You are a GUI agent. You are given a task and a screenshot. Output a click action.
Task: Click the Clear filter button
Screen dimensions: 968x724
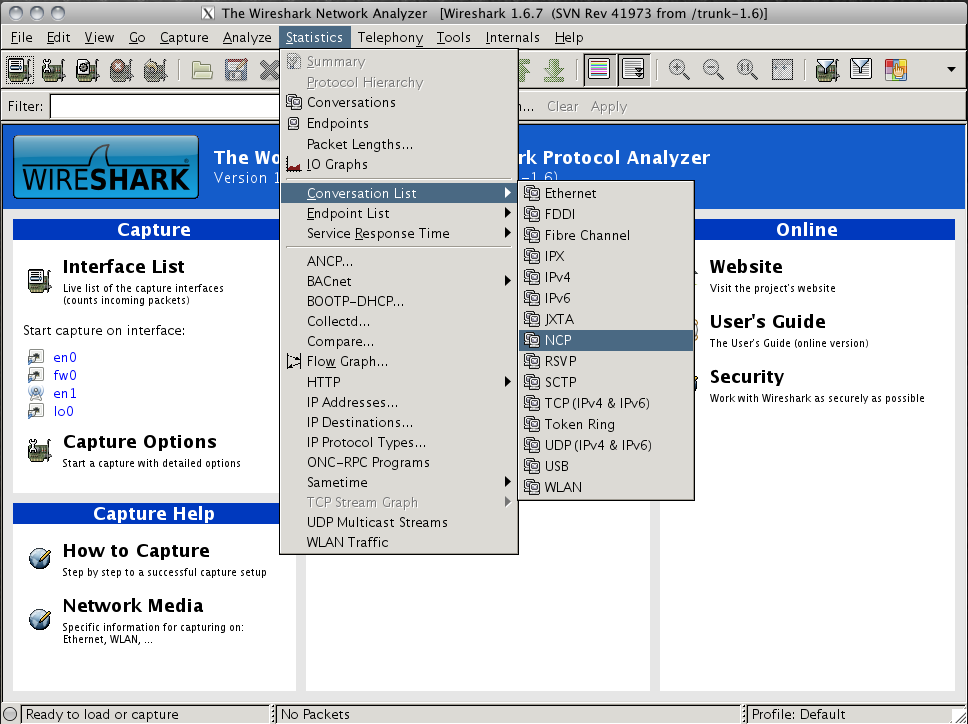coord(562,106)
